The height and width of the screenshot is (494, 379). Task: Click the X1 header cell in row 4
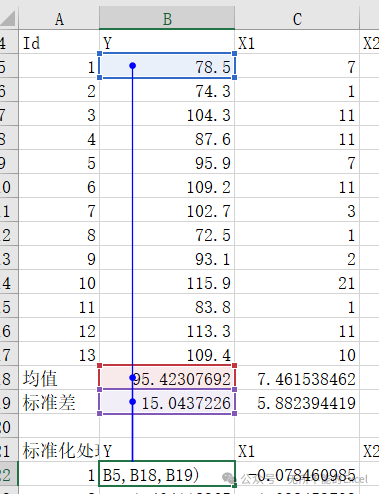(x=297, y=42)
